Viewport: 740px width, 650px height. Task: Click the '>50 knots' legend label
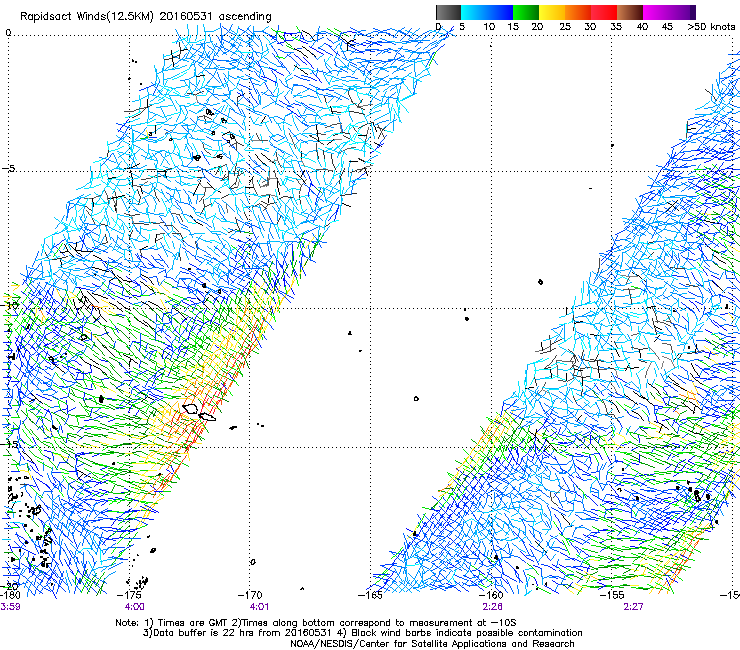point(711,27)
